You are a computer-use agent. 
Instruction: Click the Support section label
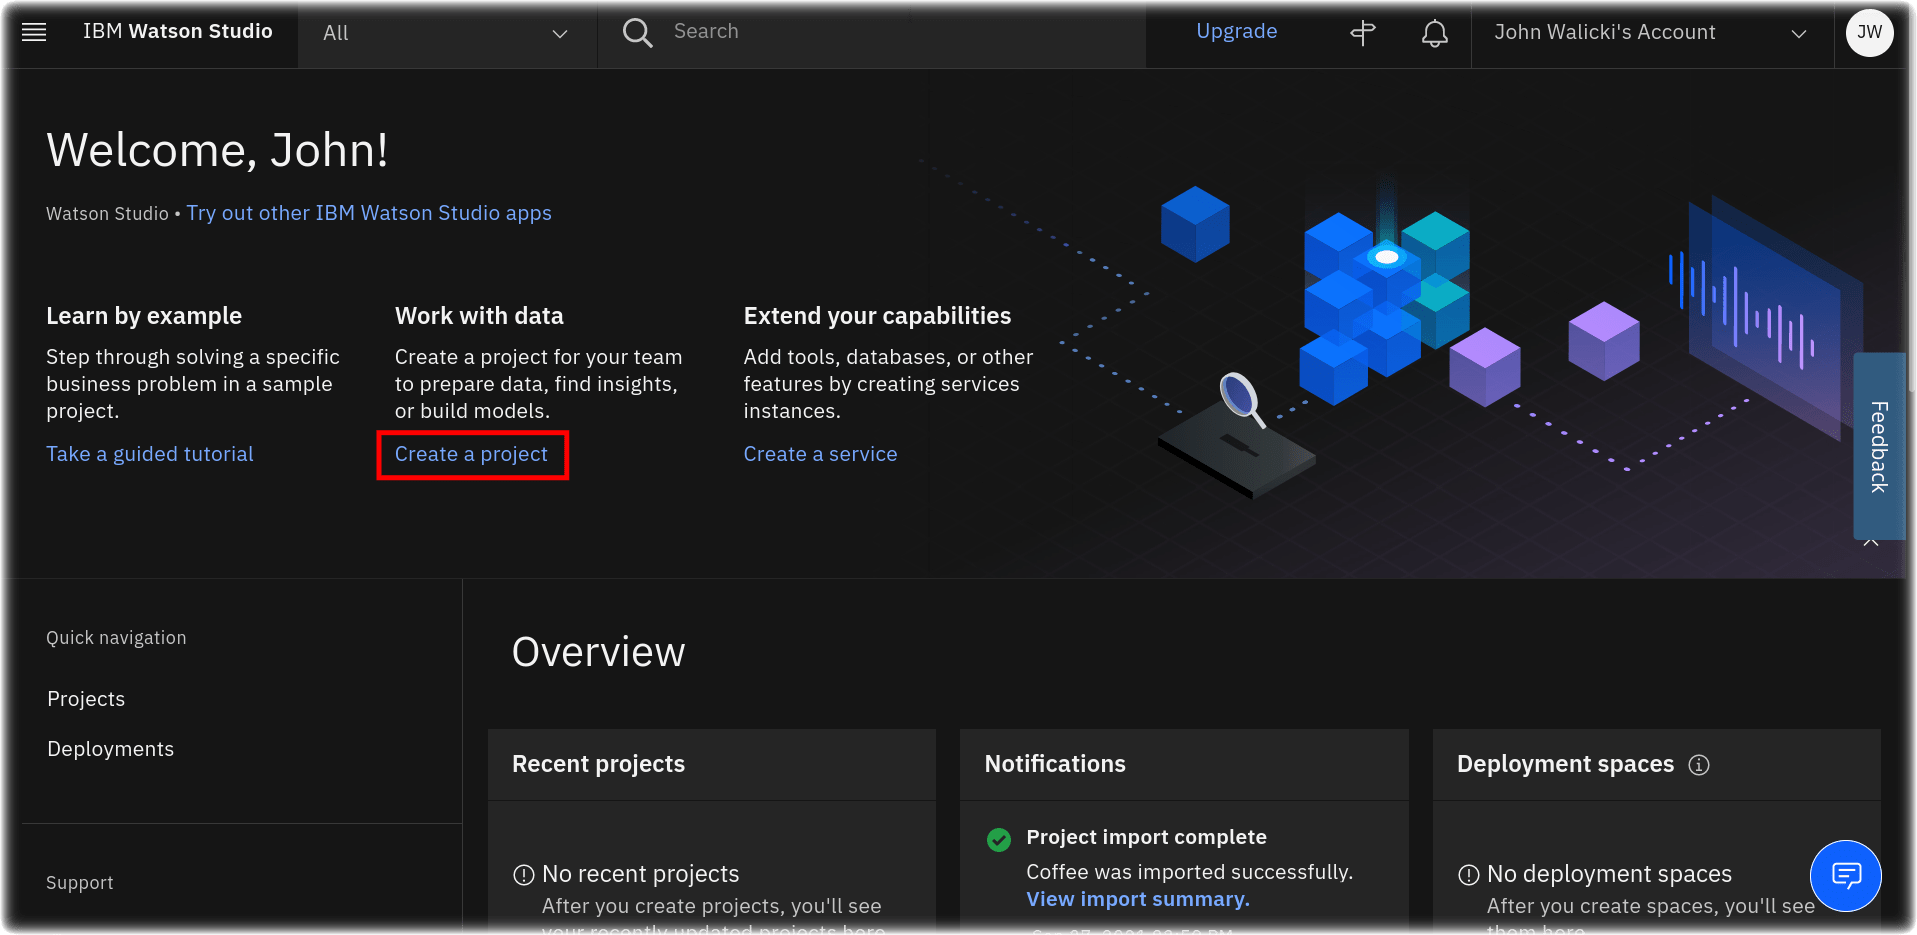pyautogui.click(x=80, y=883)
